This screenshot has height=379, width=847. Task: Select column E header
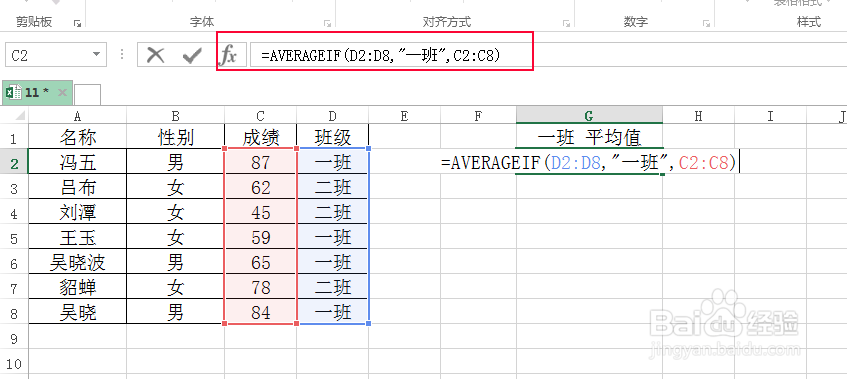(x=405, y=115)
